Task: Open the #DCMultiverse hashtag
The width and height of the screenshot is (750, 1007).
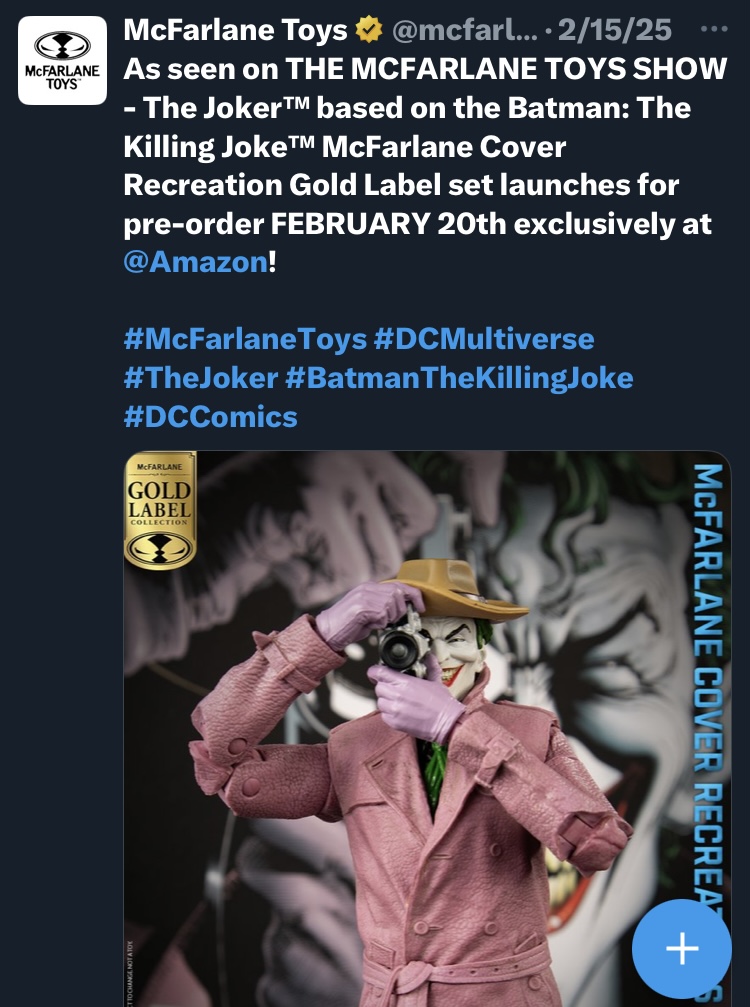Action: [484, 339]
